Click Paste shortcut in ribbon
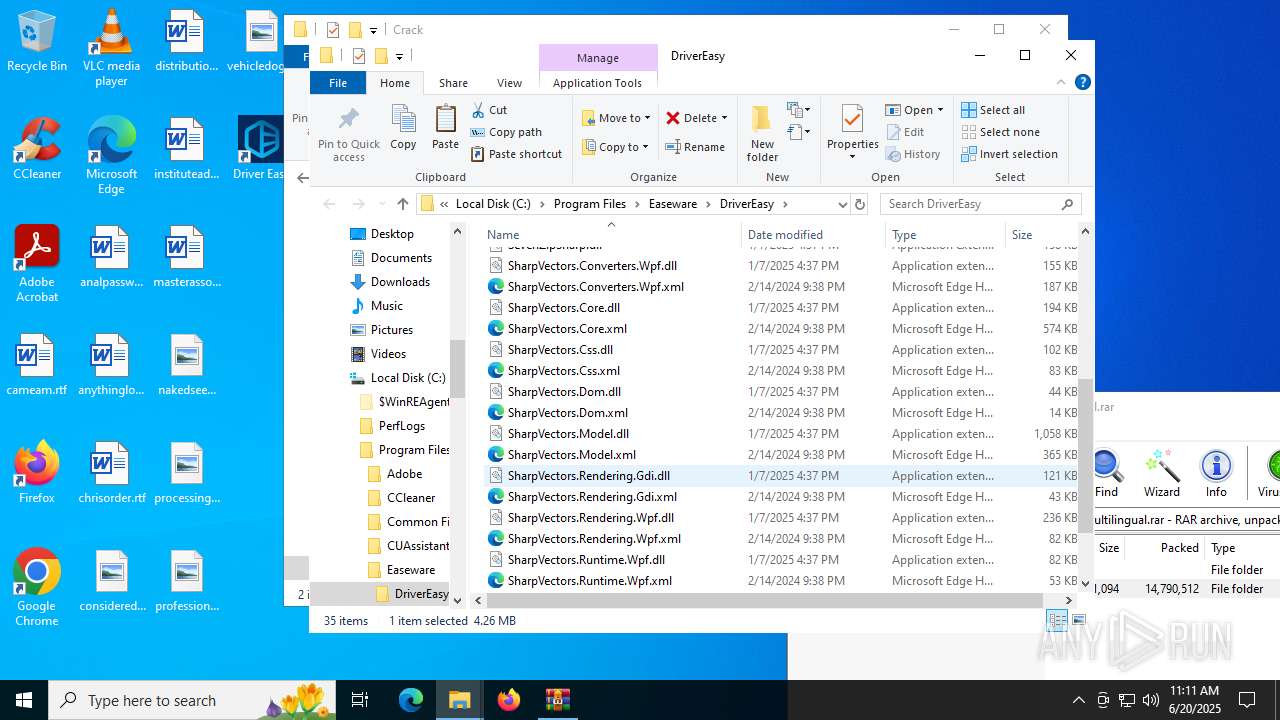Screen dimensions: 1280x720 point(516,154)
